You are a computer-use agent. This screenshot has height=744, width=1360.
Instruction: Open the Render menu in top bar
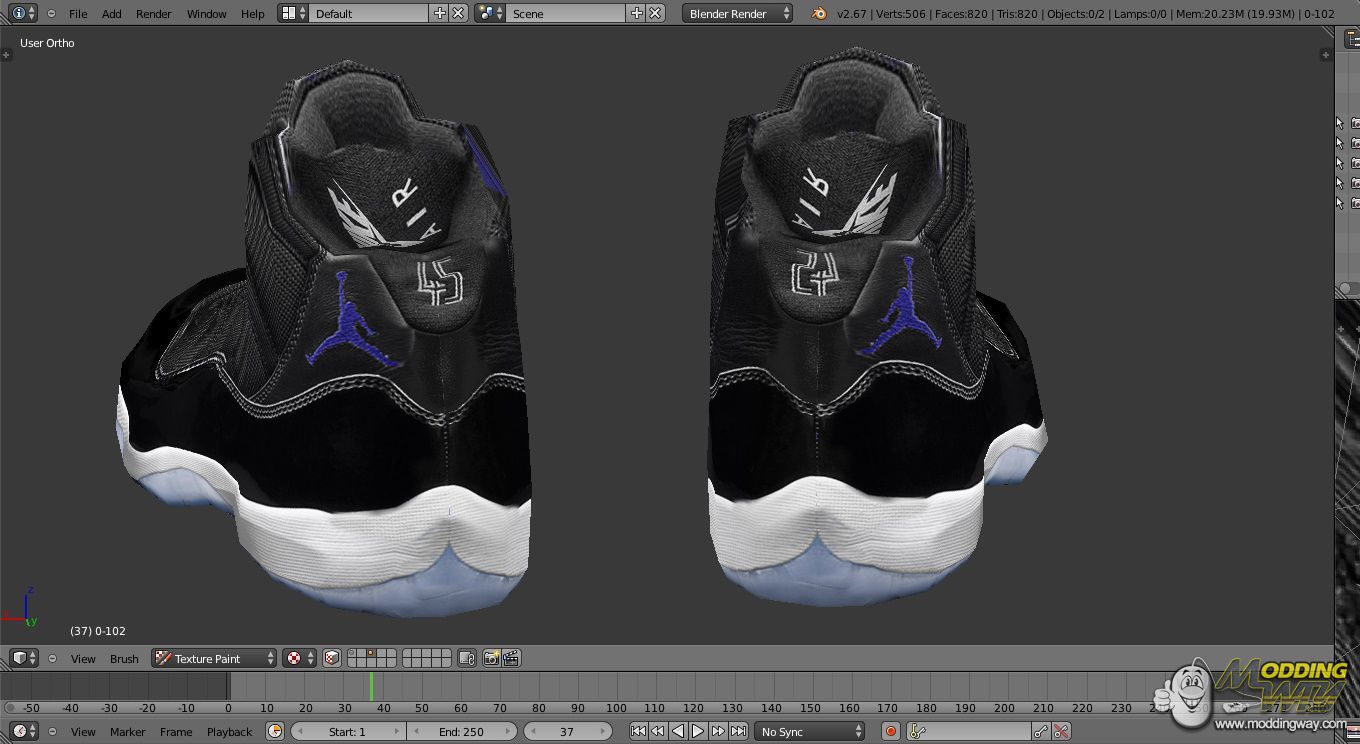pos(154,14)
